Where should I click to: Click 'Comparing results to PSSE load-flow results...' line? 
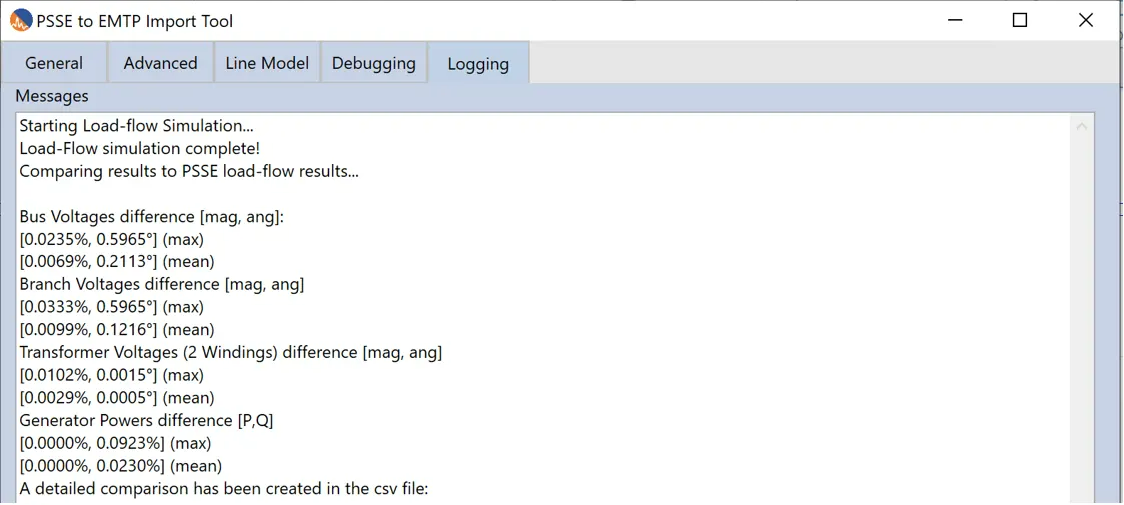tap(189, 172)
